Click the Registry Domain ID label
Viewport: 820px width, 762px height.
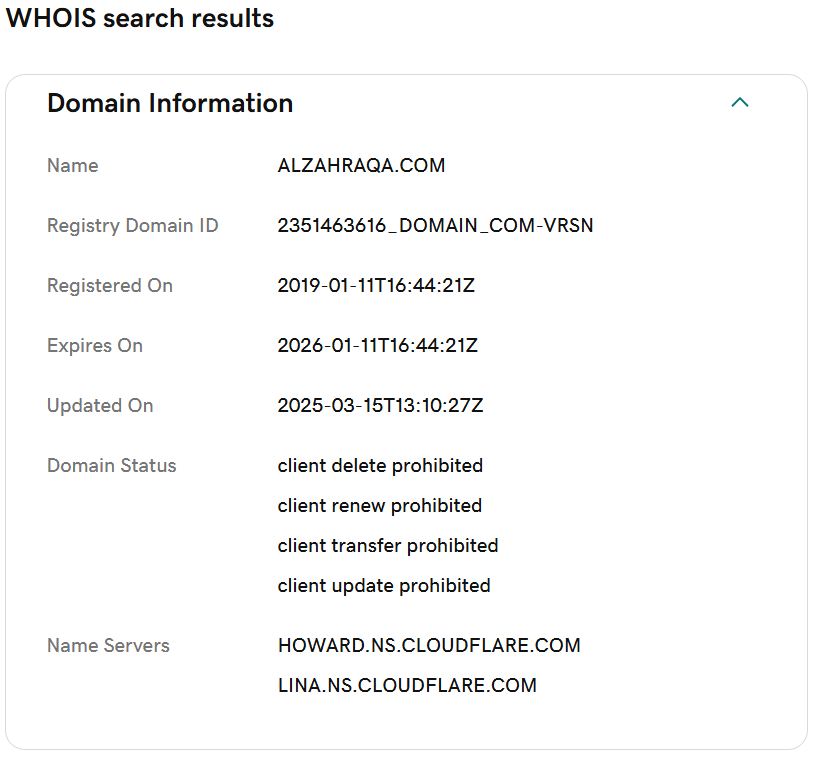[x=133, y=226]
